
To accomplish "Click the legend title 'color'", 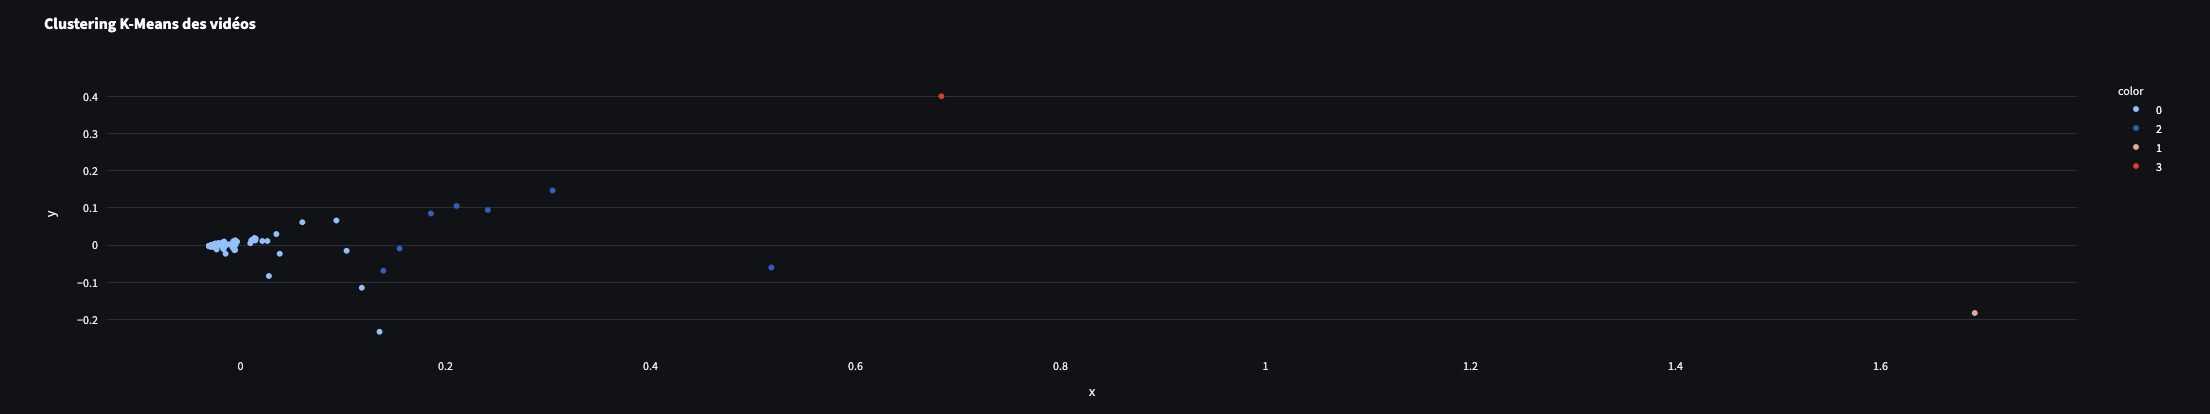I will coord(2130,91).
